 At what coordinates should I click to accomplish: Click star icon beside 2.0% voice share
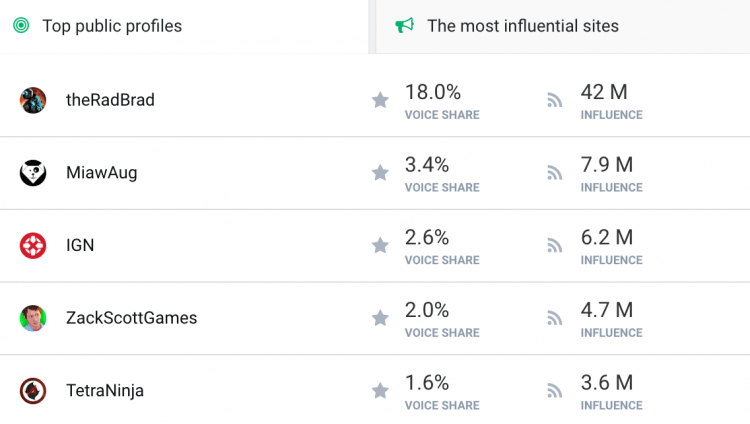tap(380, 318)
